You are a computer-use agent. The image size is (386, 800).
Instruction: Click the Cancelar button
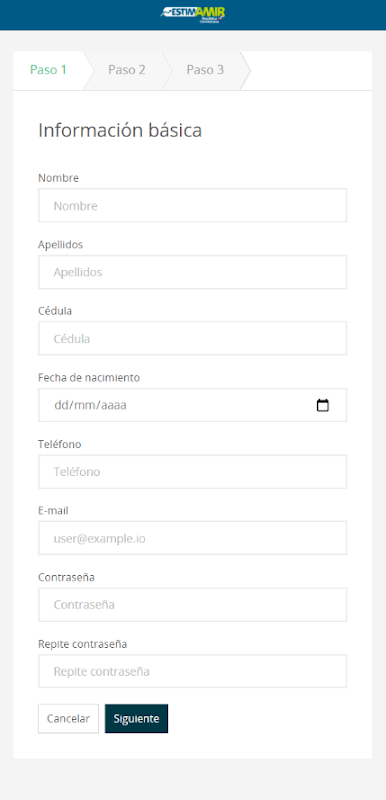(x=68, y=718)
